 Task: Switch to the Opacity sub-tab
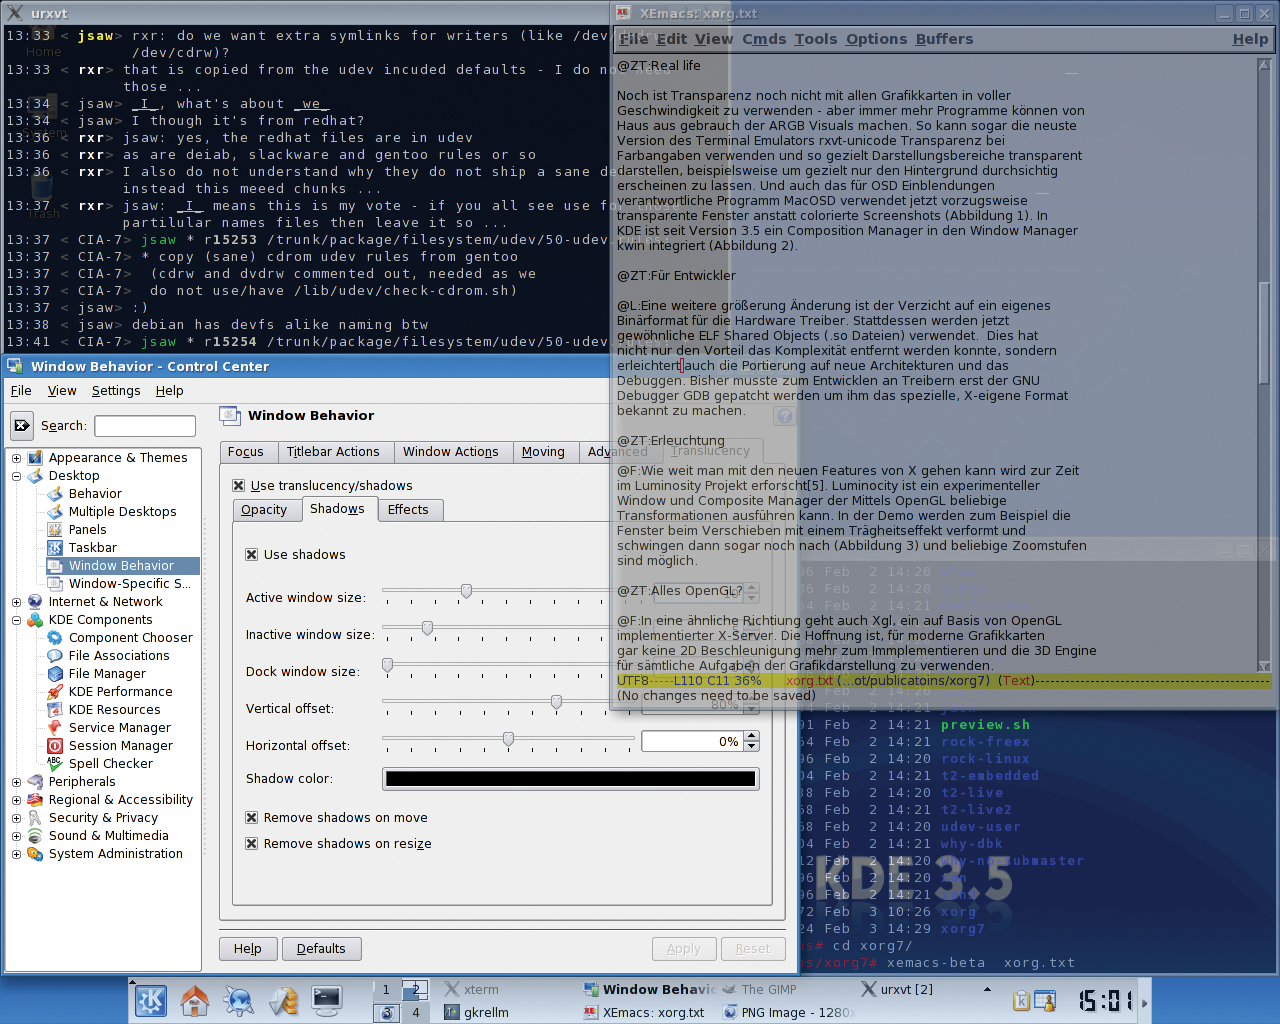(x=264, y=510)
